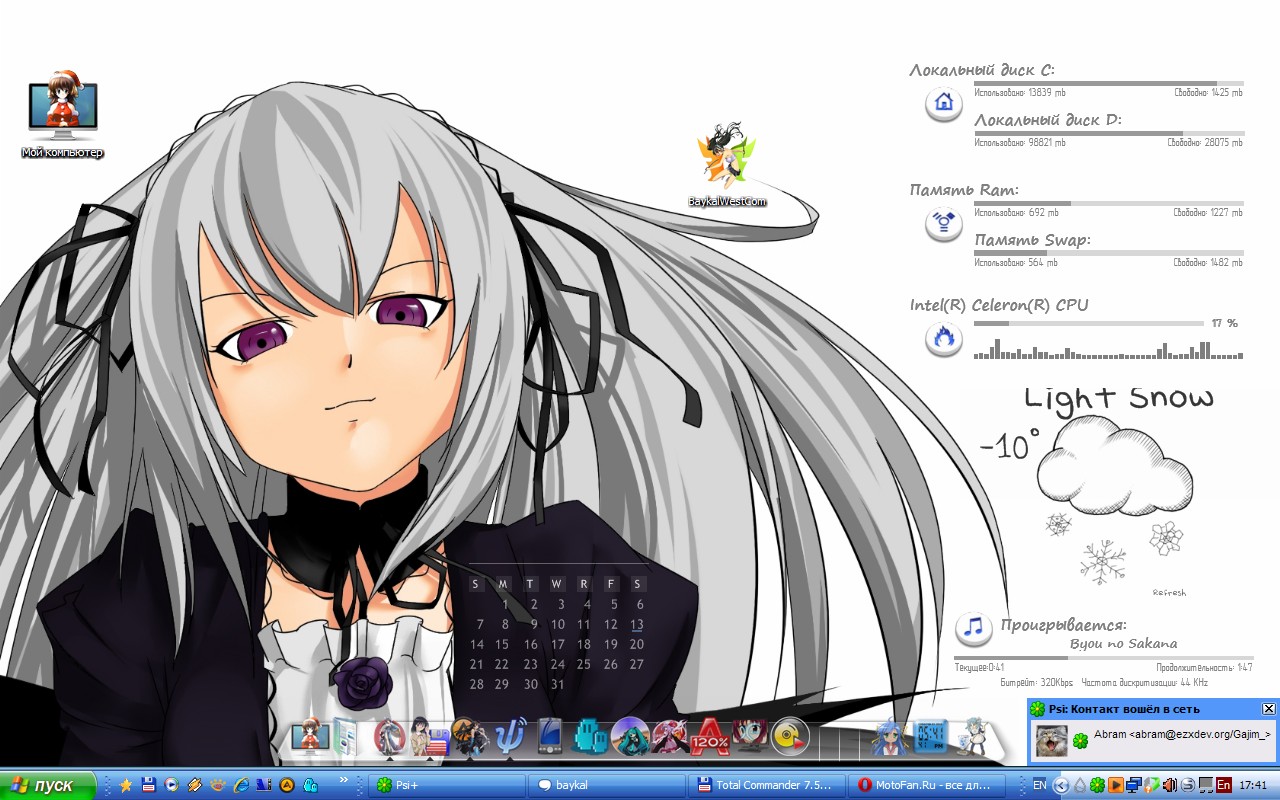Switch to the Psi+ taskbar window
1280x800 pixels.
click(x=447, y=785)
